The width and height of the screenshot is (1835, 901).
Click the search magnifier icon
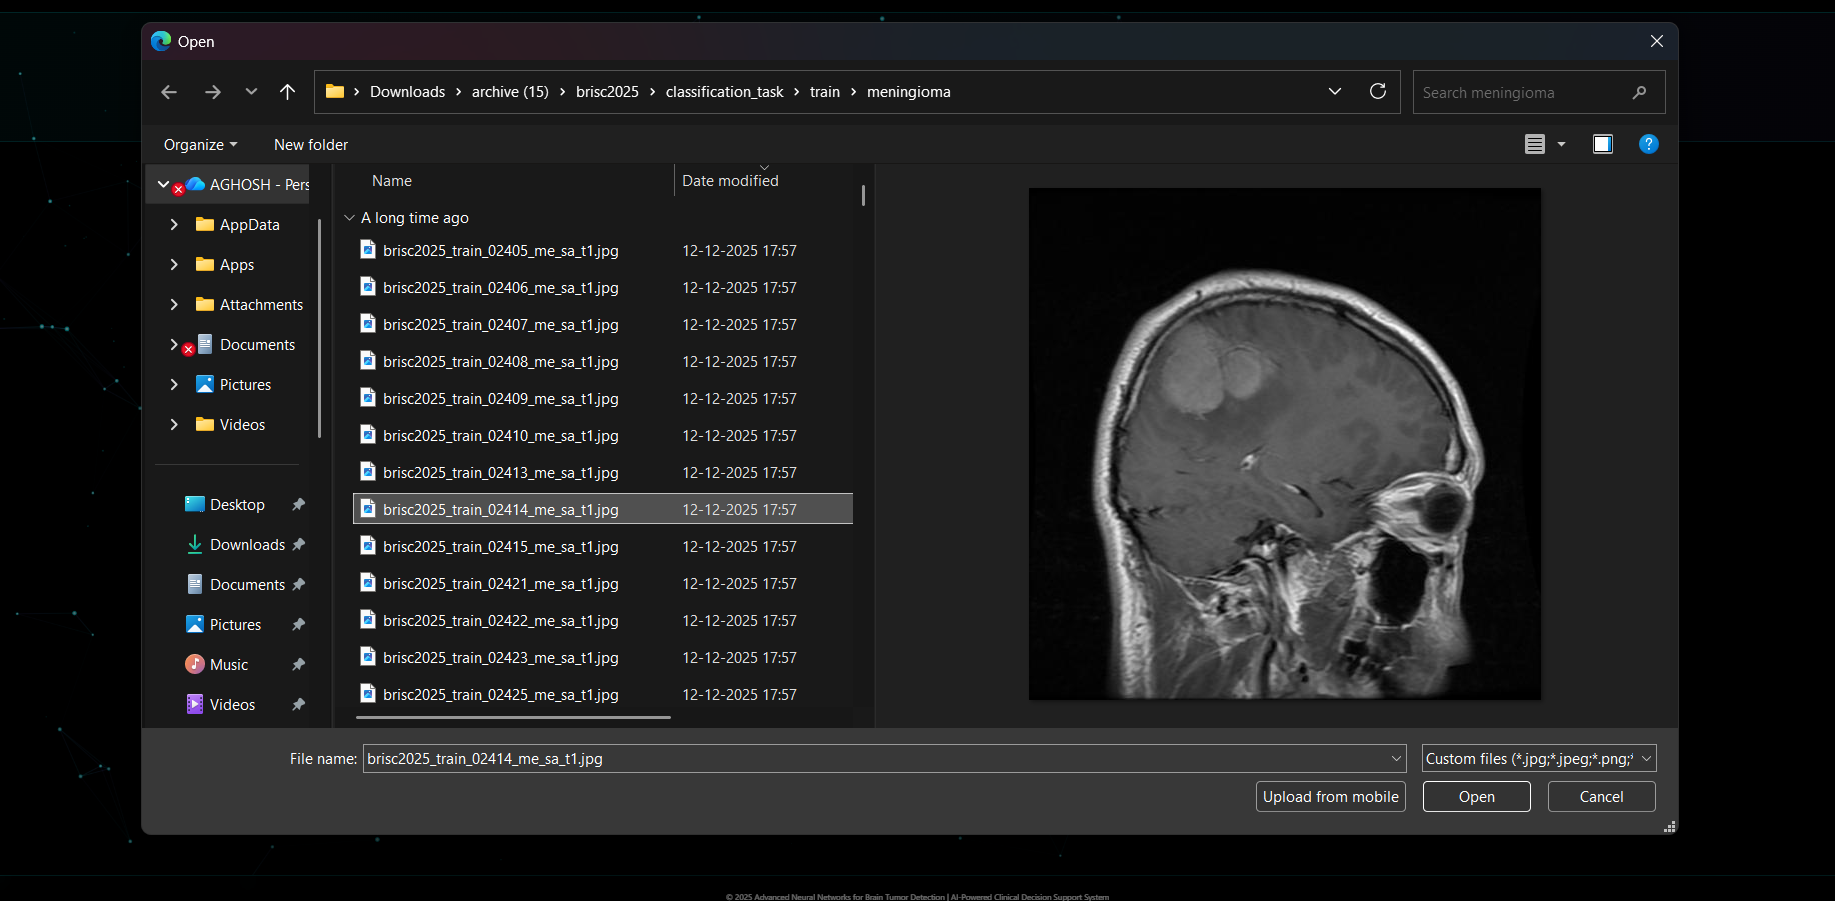pos(1639,93)
